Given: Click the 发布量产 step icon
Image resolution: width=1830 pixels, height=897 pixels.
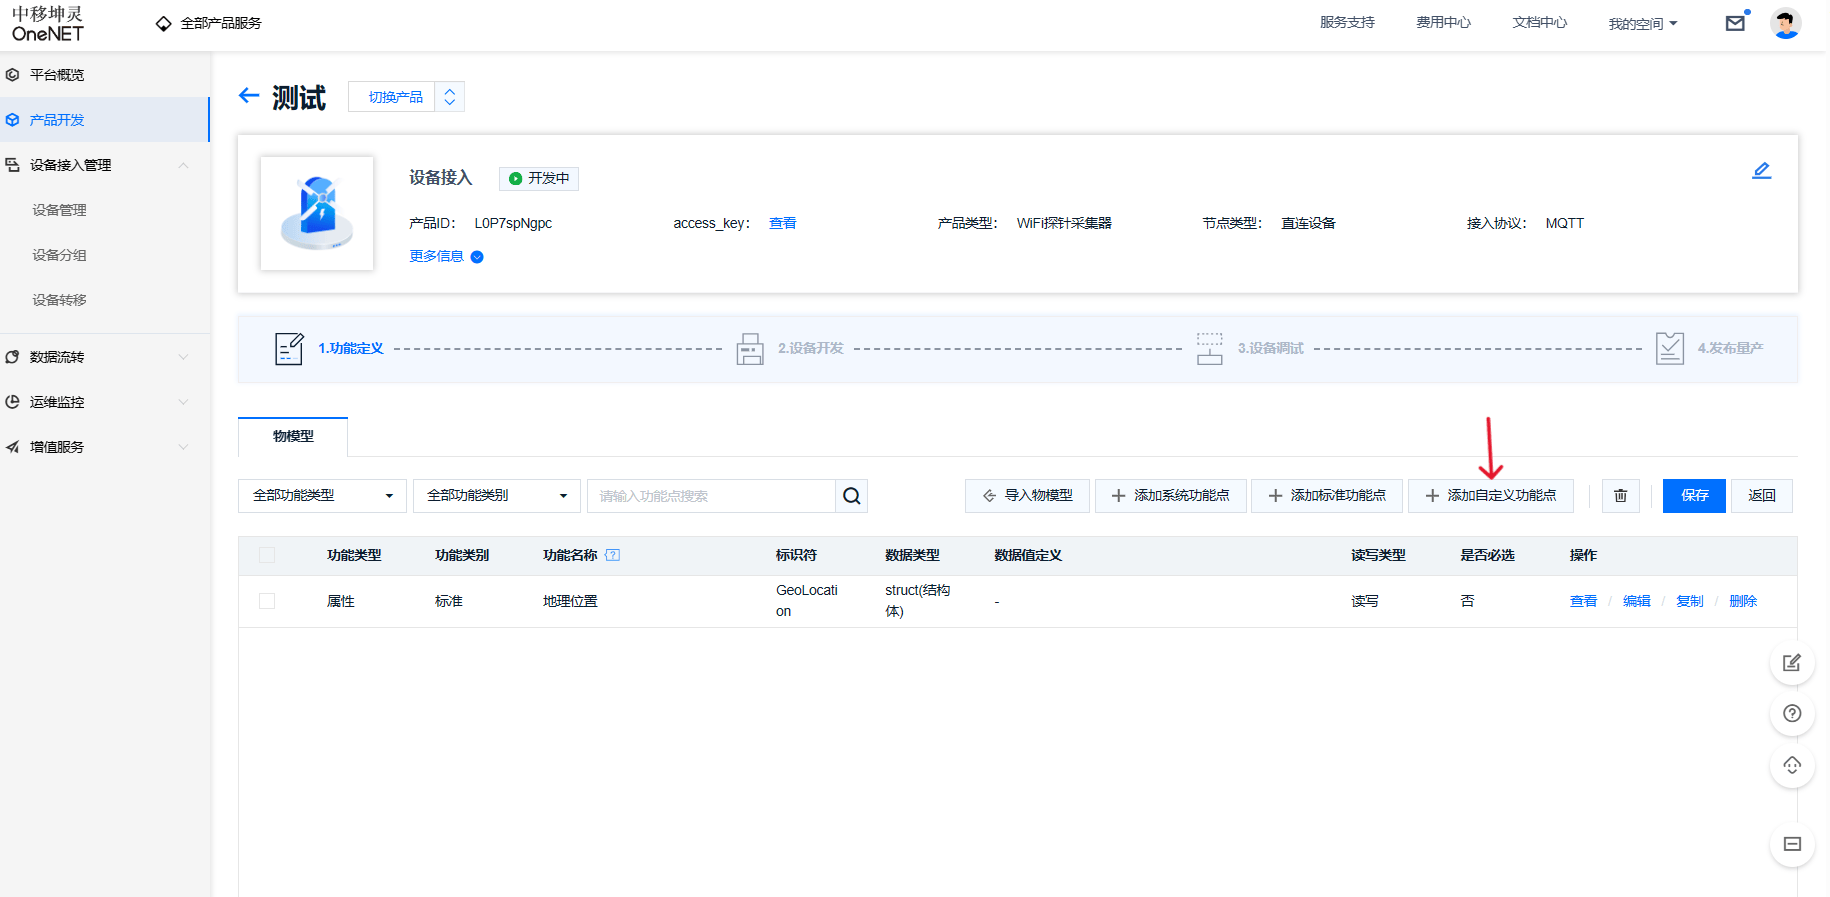Looking at the screenshot, I should coord(1670,349).
